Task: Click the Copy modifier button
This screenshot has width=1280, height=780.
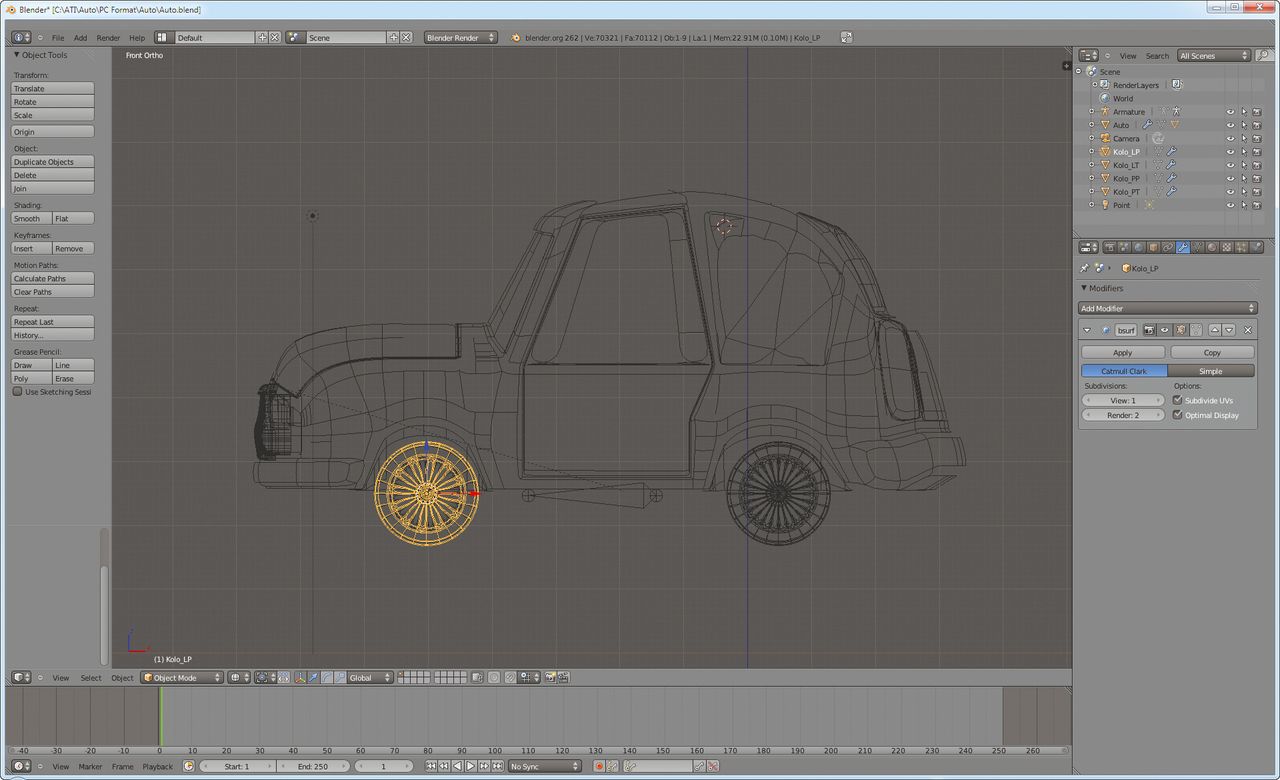Action: click(1212, 352)
